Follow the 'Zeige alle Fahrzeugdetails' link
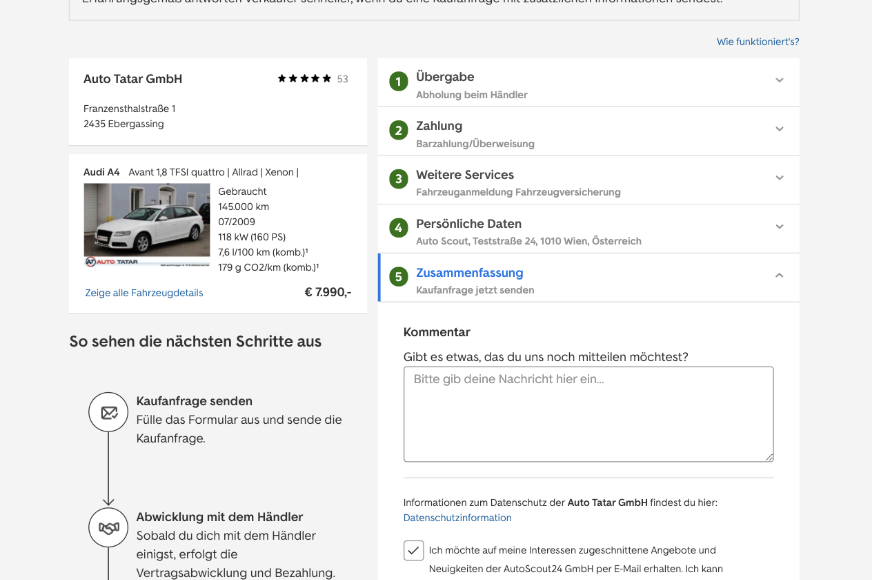The image size is (872, 580). coord(144,293)
